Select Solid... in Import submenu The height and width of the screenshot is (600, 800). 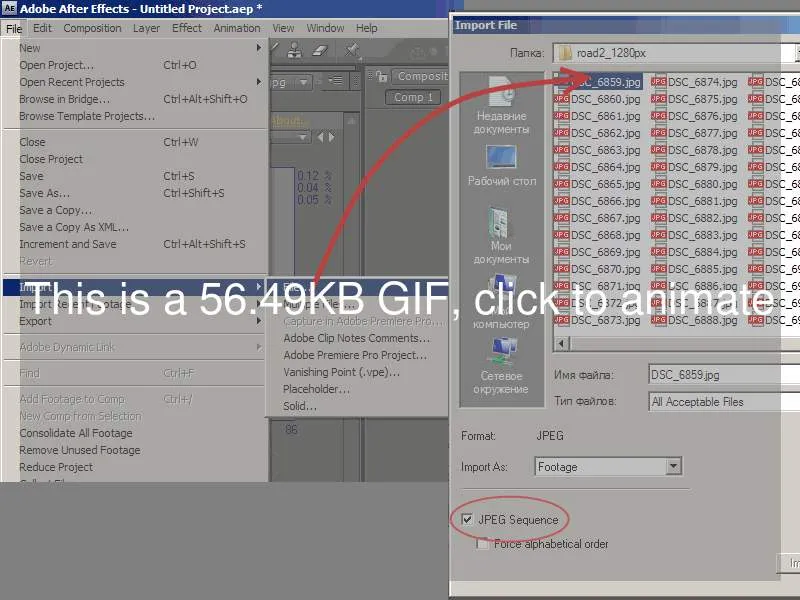(357, 407)
